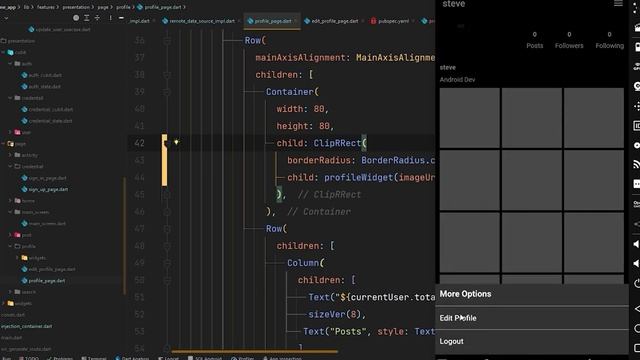Image resolution: width=640 pixels, height=360 pixels.
Task: Open injection_container.dart in project tree
Action: [27, 326]
